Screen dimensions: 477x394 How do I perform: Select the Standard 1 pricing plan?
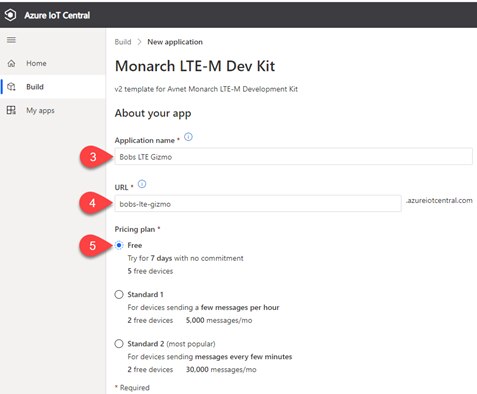point(119,295)
